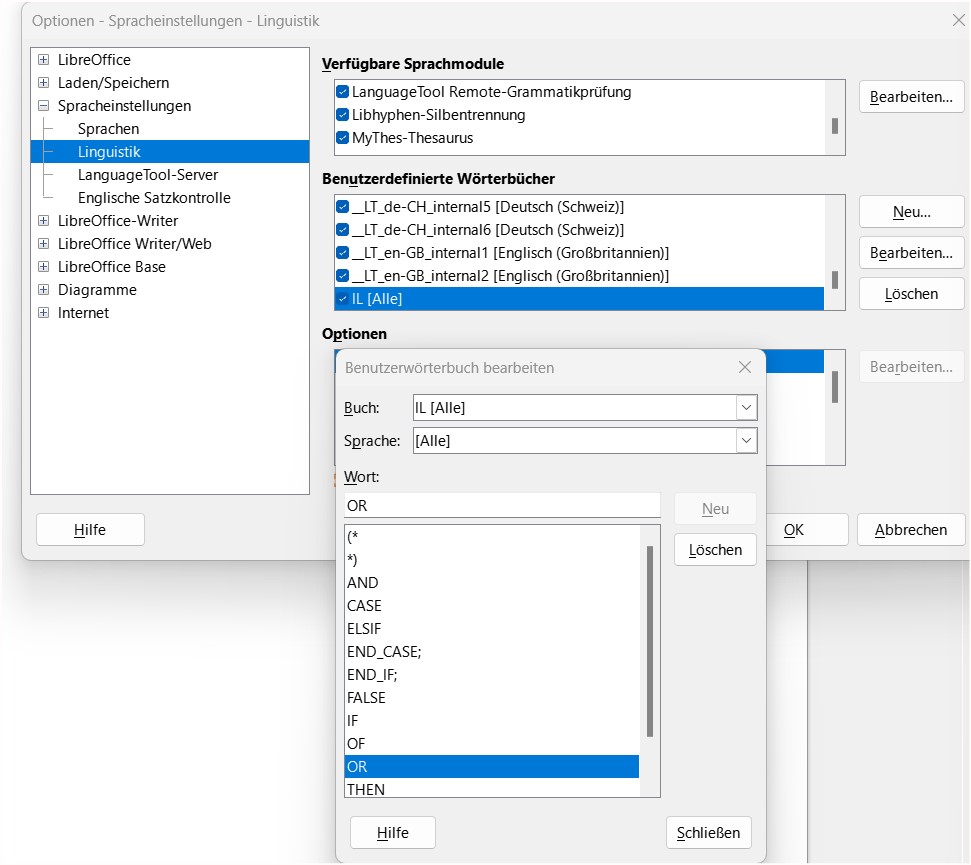Uncheck the __LT_en-GB_internal2 dictionary
Screen dimensions: 971x865
coord(342,276)
